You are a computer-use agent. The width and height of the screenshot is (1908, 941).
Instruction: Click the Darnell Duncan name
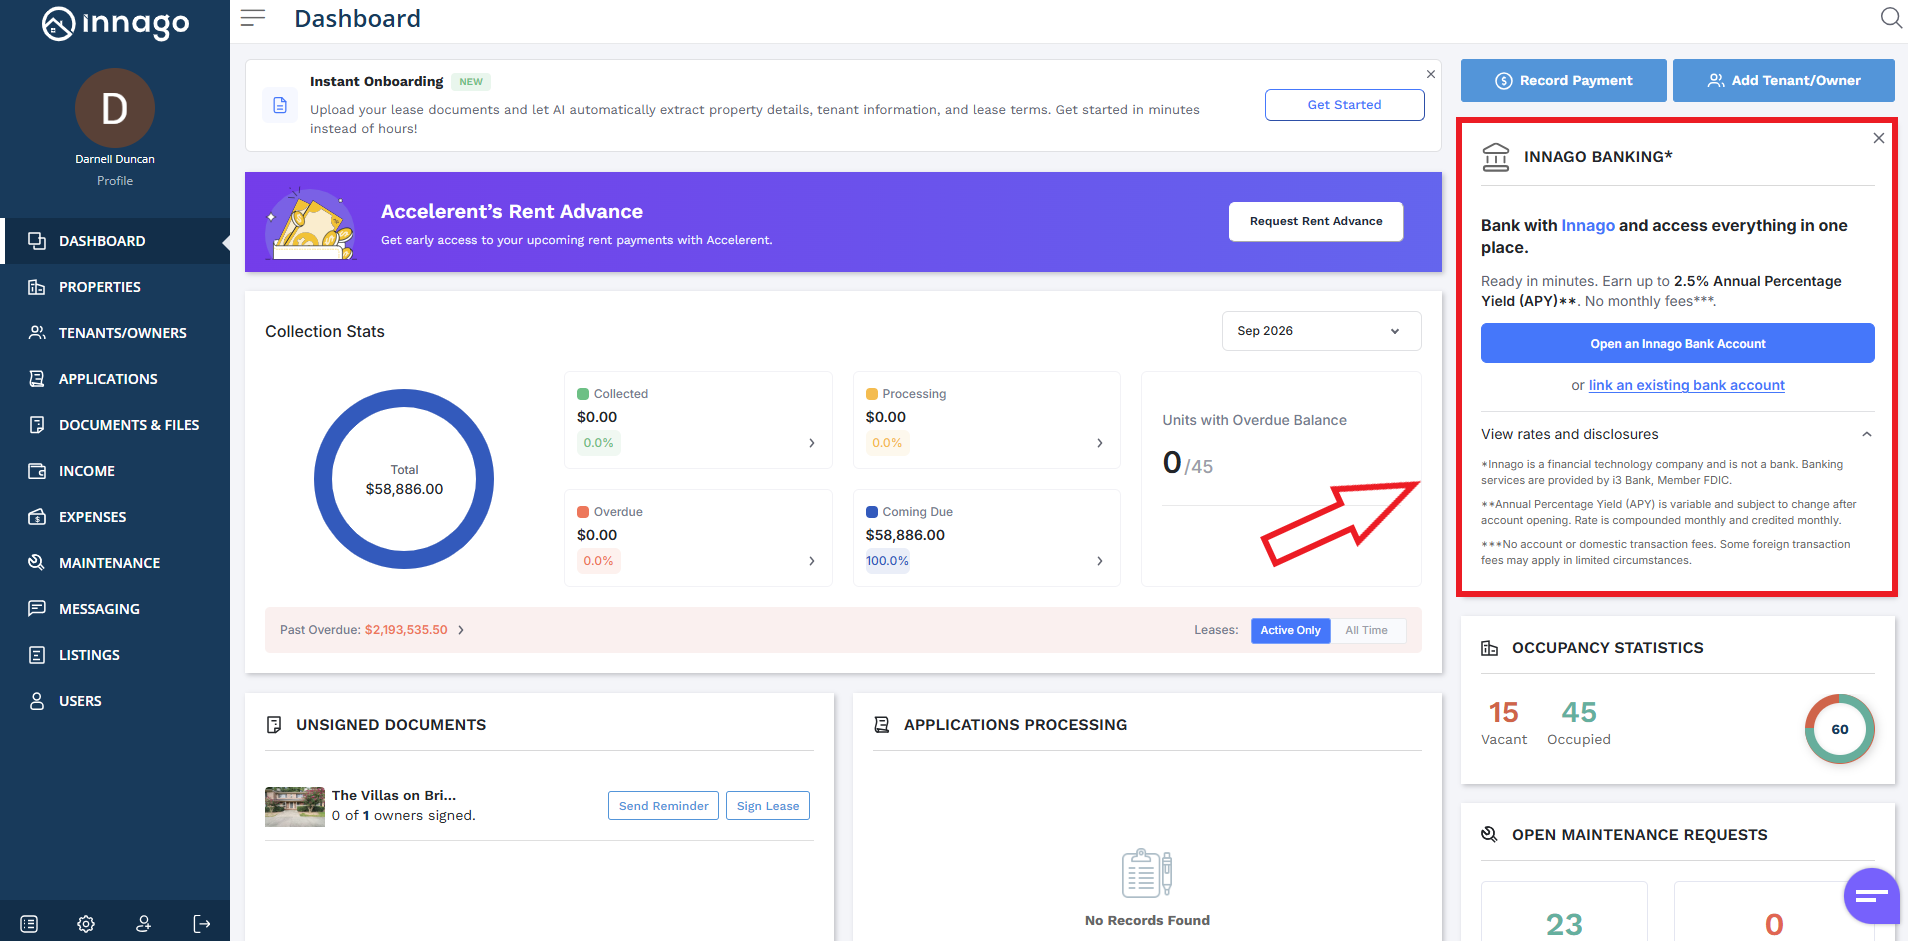[115, 159]
